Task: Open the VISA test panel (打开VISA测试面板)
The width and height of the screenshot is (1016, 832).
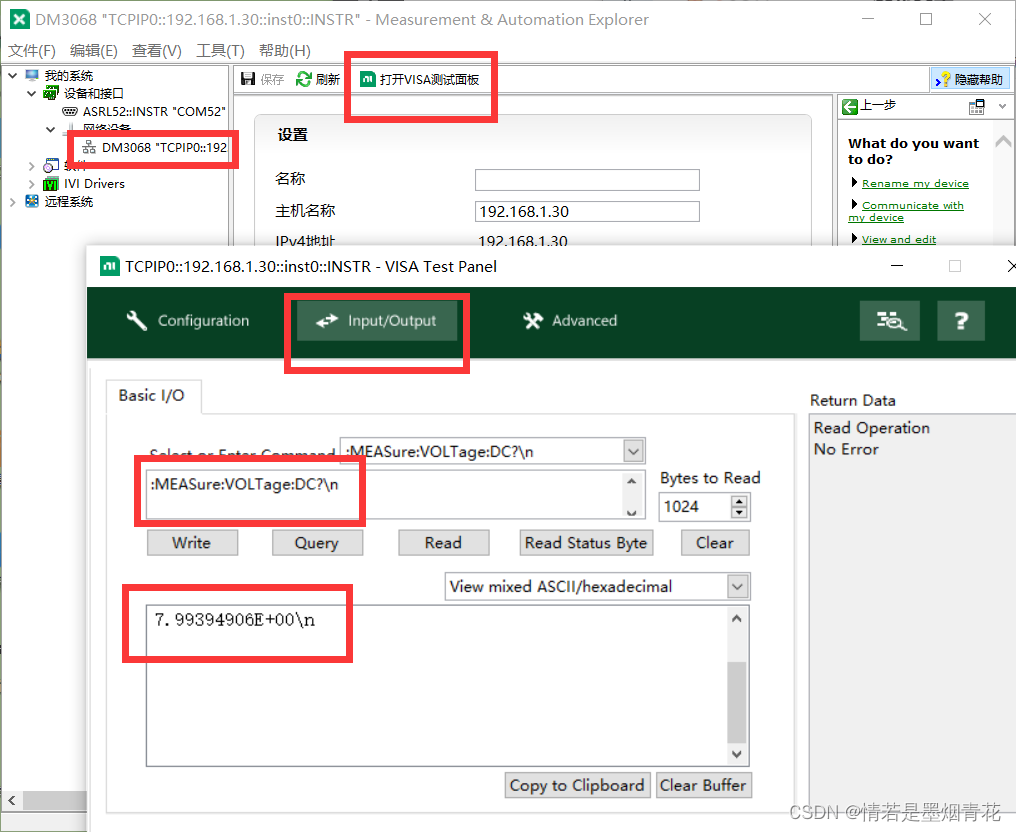Action: click(420, 79)
